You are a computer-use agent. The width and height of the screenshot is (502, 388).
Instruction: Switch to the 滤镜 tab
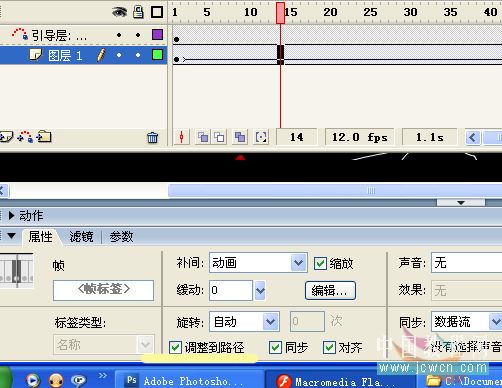click(x=81, y=237)
